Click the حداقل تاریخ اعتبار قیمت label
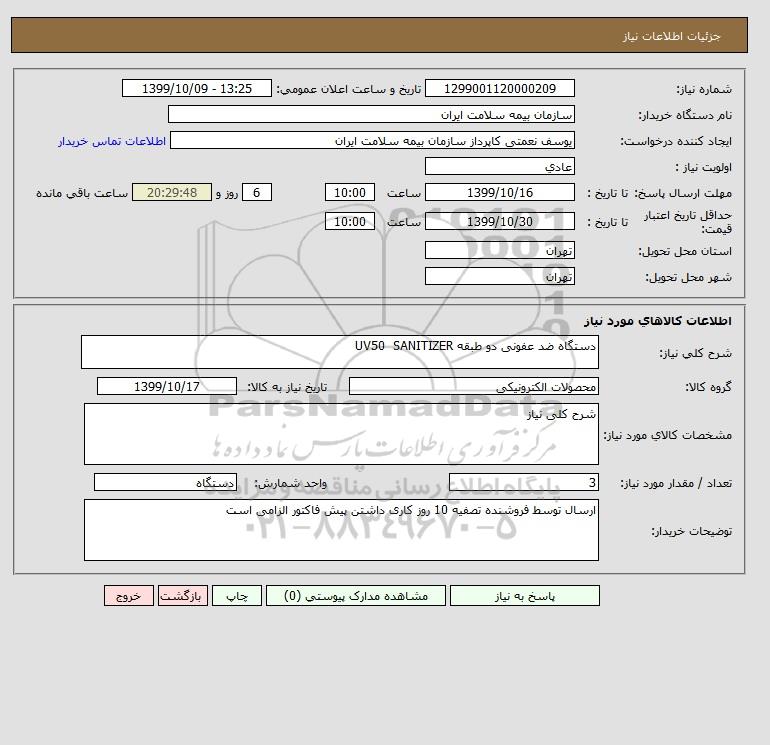Viewport: 770px width, 745px height. point(688,222)
